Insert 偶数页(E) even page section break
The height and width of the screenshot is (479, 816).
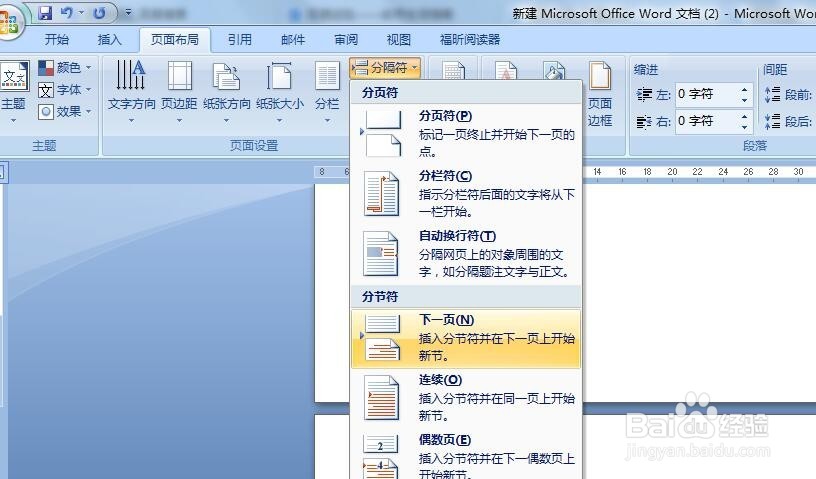466,455
